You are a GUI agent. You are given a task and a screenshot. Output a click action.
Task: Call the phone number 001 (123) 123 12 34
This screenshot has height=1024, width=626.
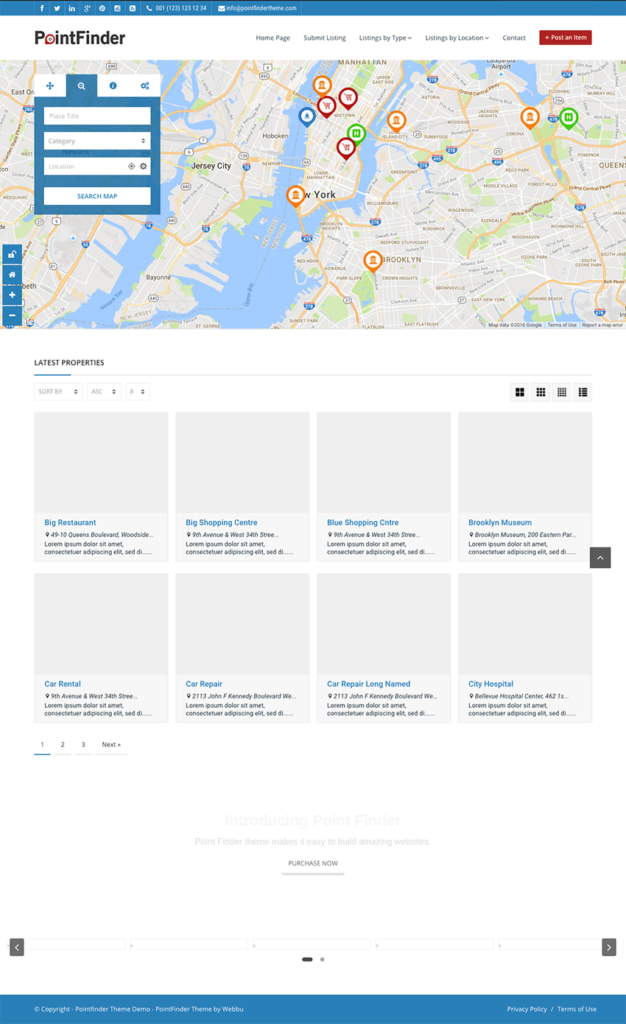(176, 8)
